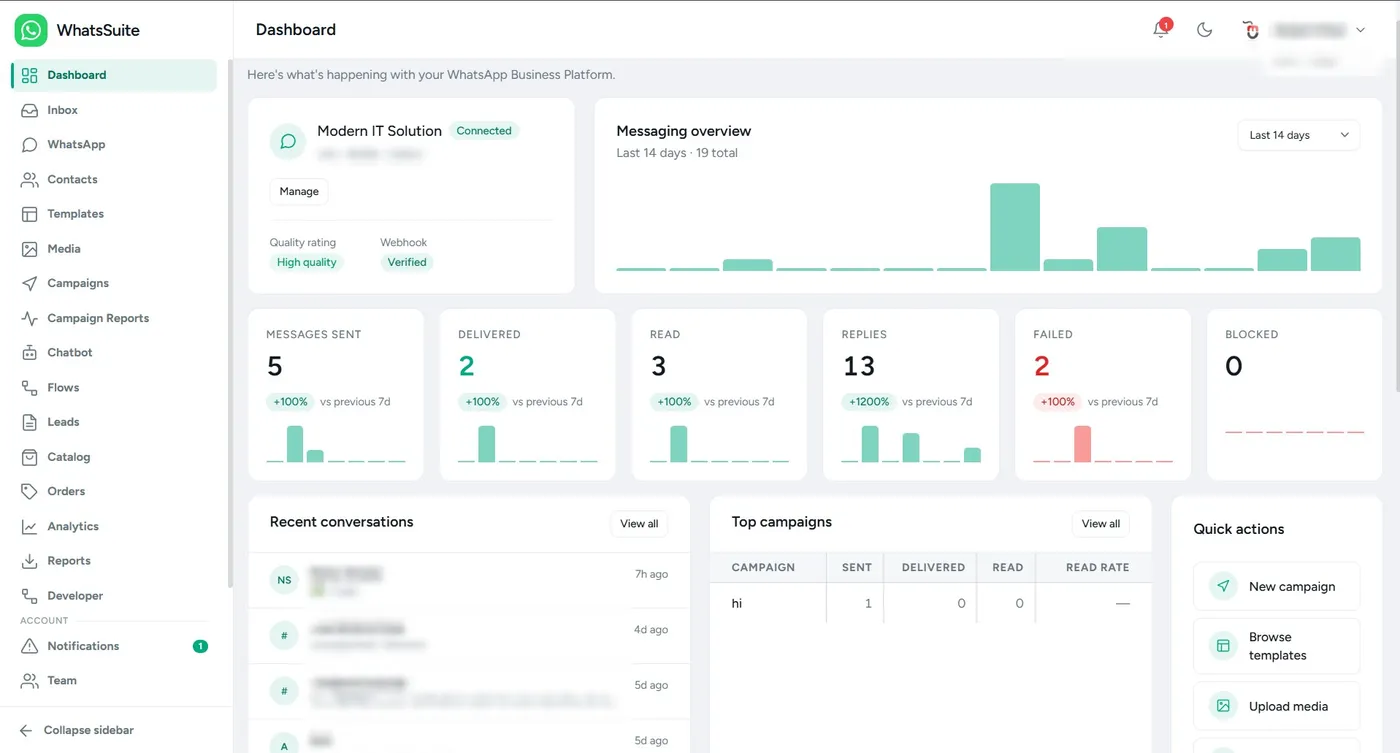Click the Analytics chart icon
Image resolution: width=1400 pixels, height=753 pixels.
[x=30, y=526]
